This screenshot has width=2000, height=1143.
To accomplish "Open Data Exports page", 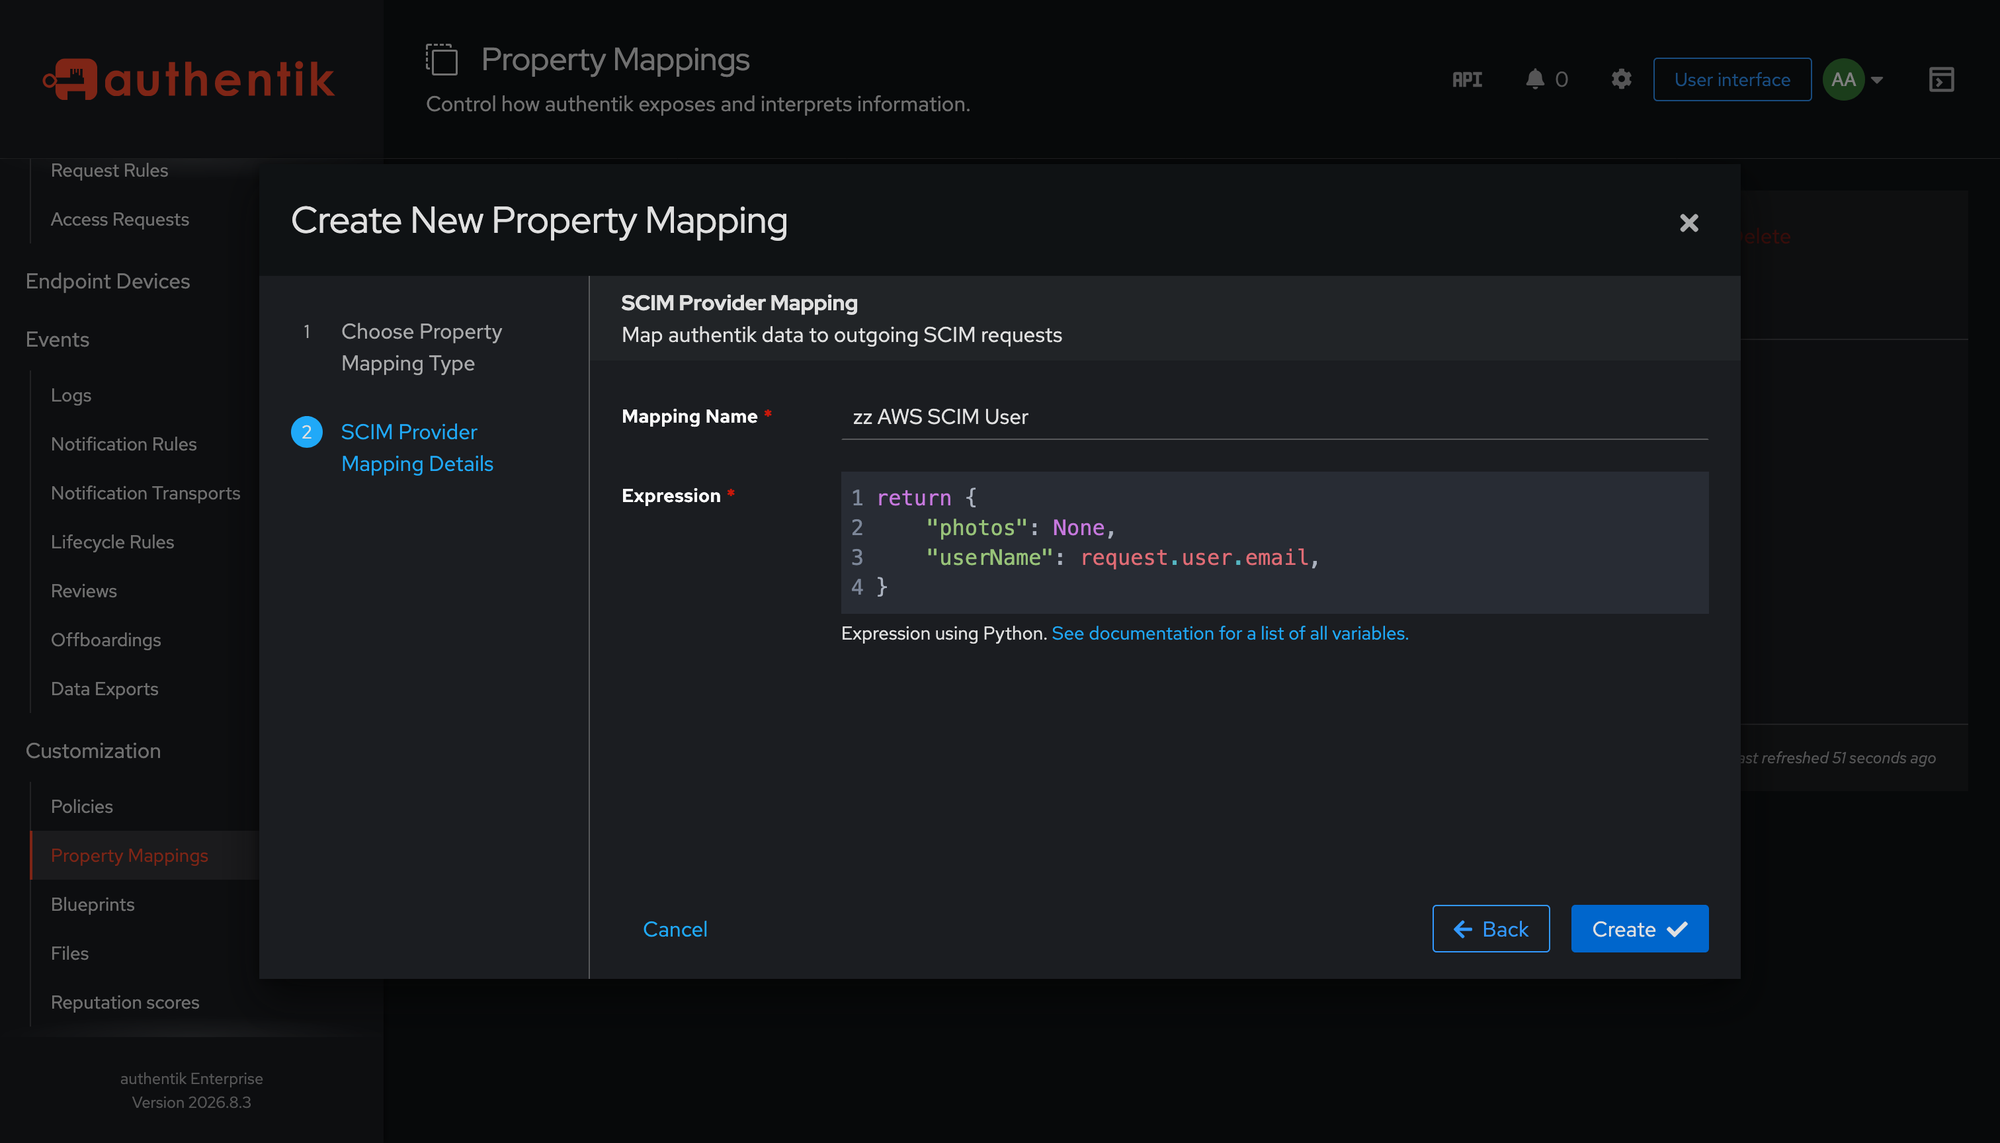I will 105,689.
